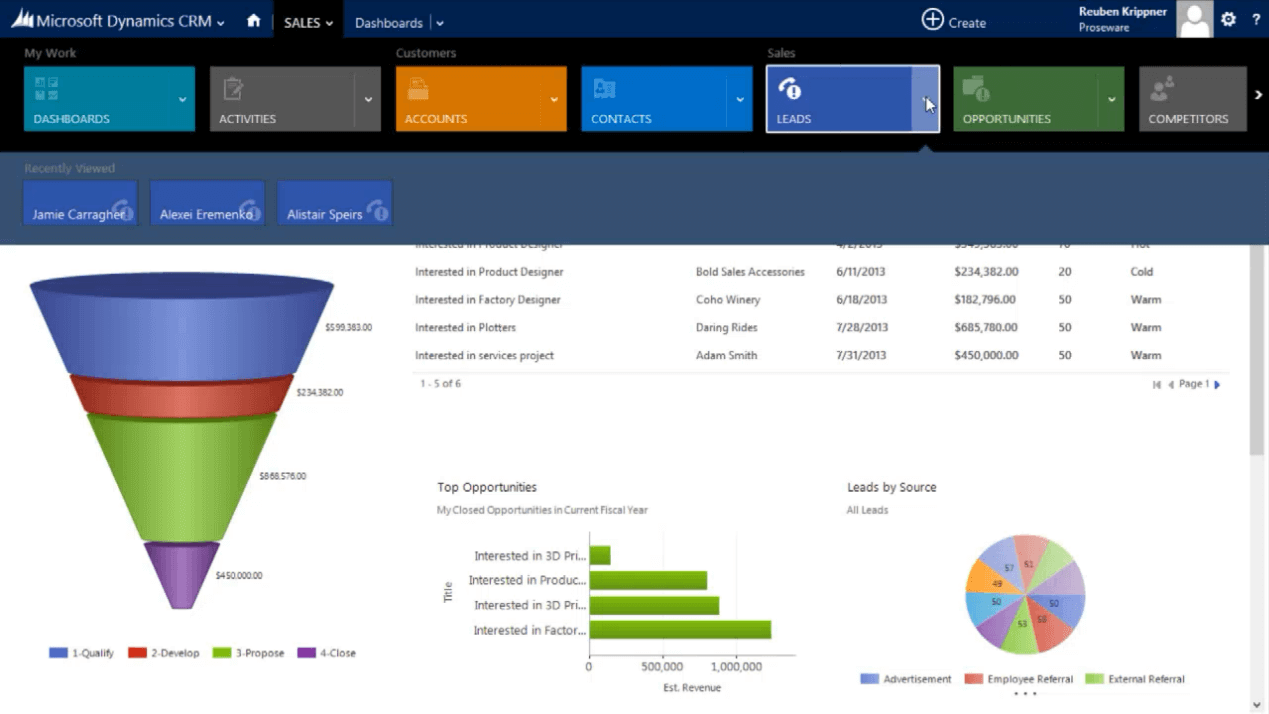The image size is (1269, 714).
Task: Select the Activities tile
Action: point(287,98)
